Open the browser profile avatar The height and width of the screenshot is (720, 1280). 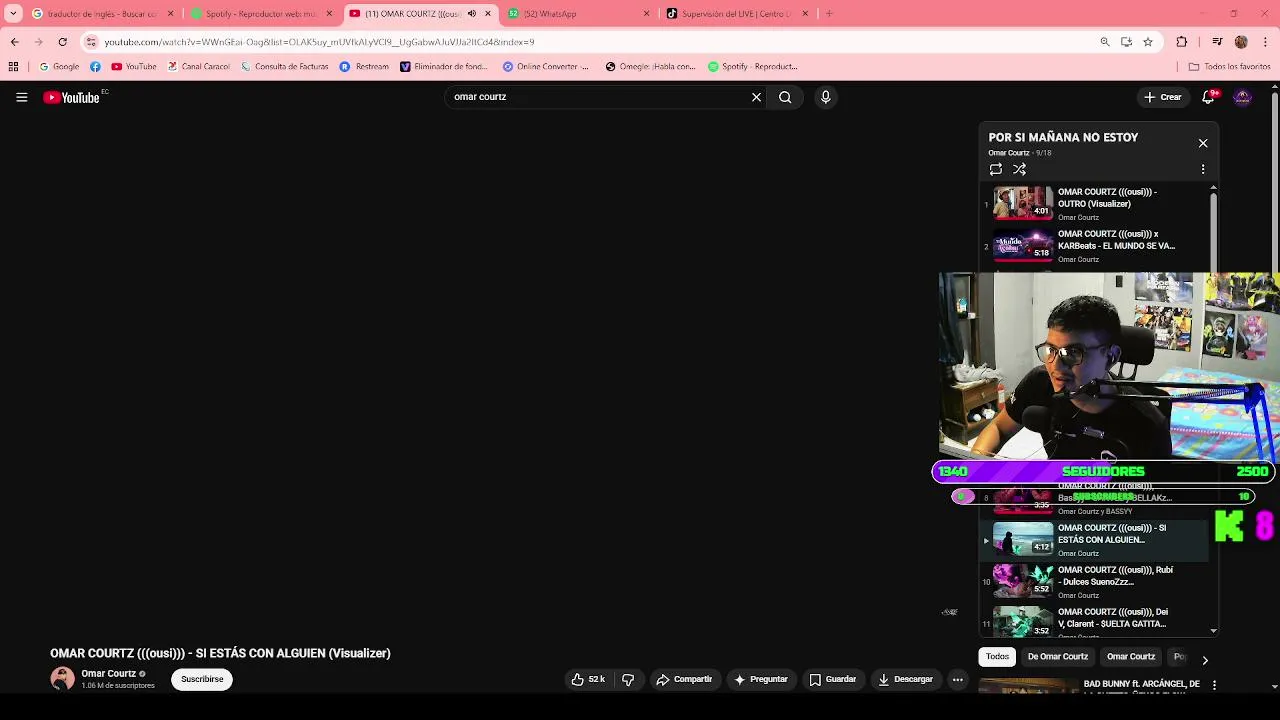tap(1241, 42)
